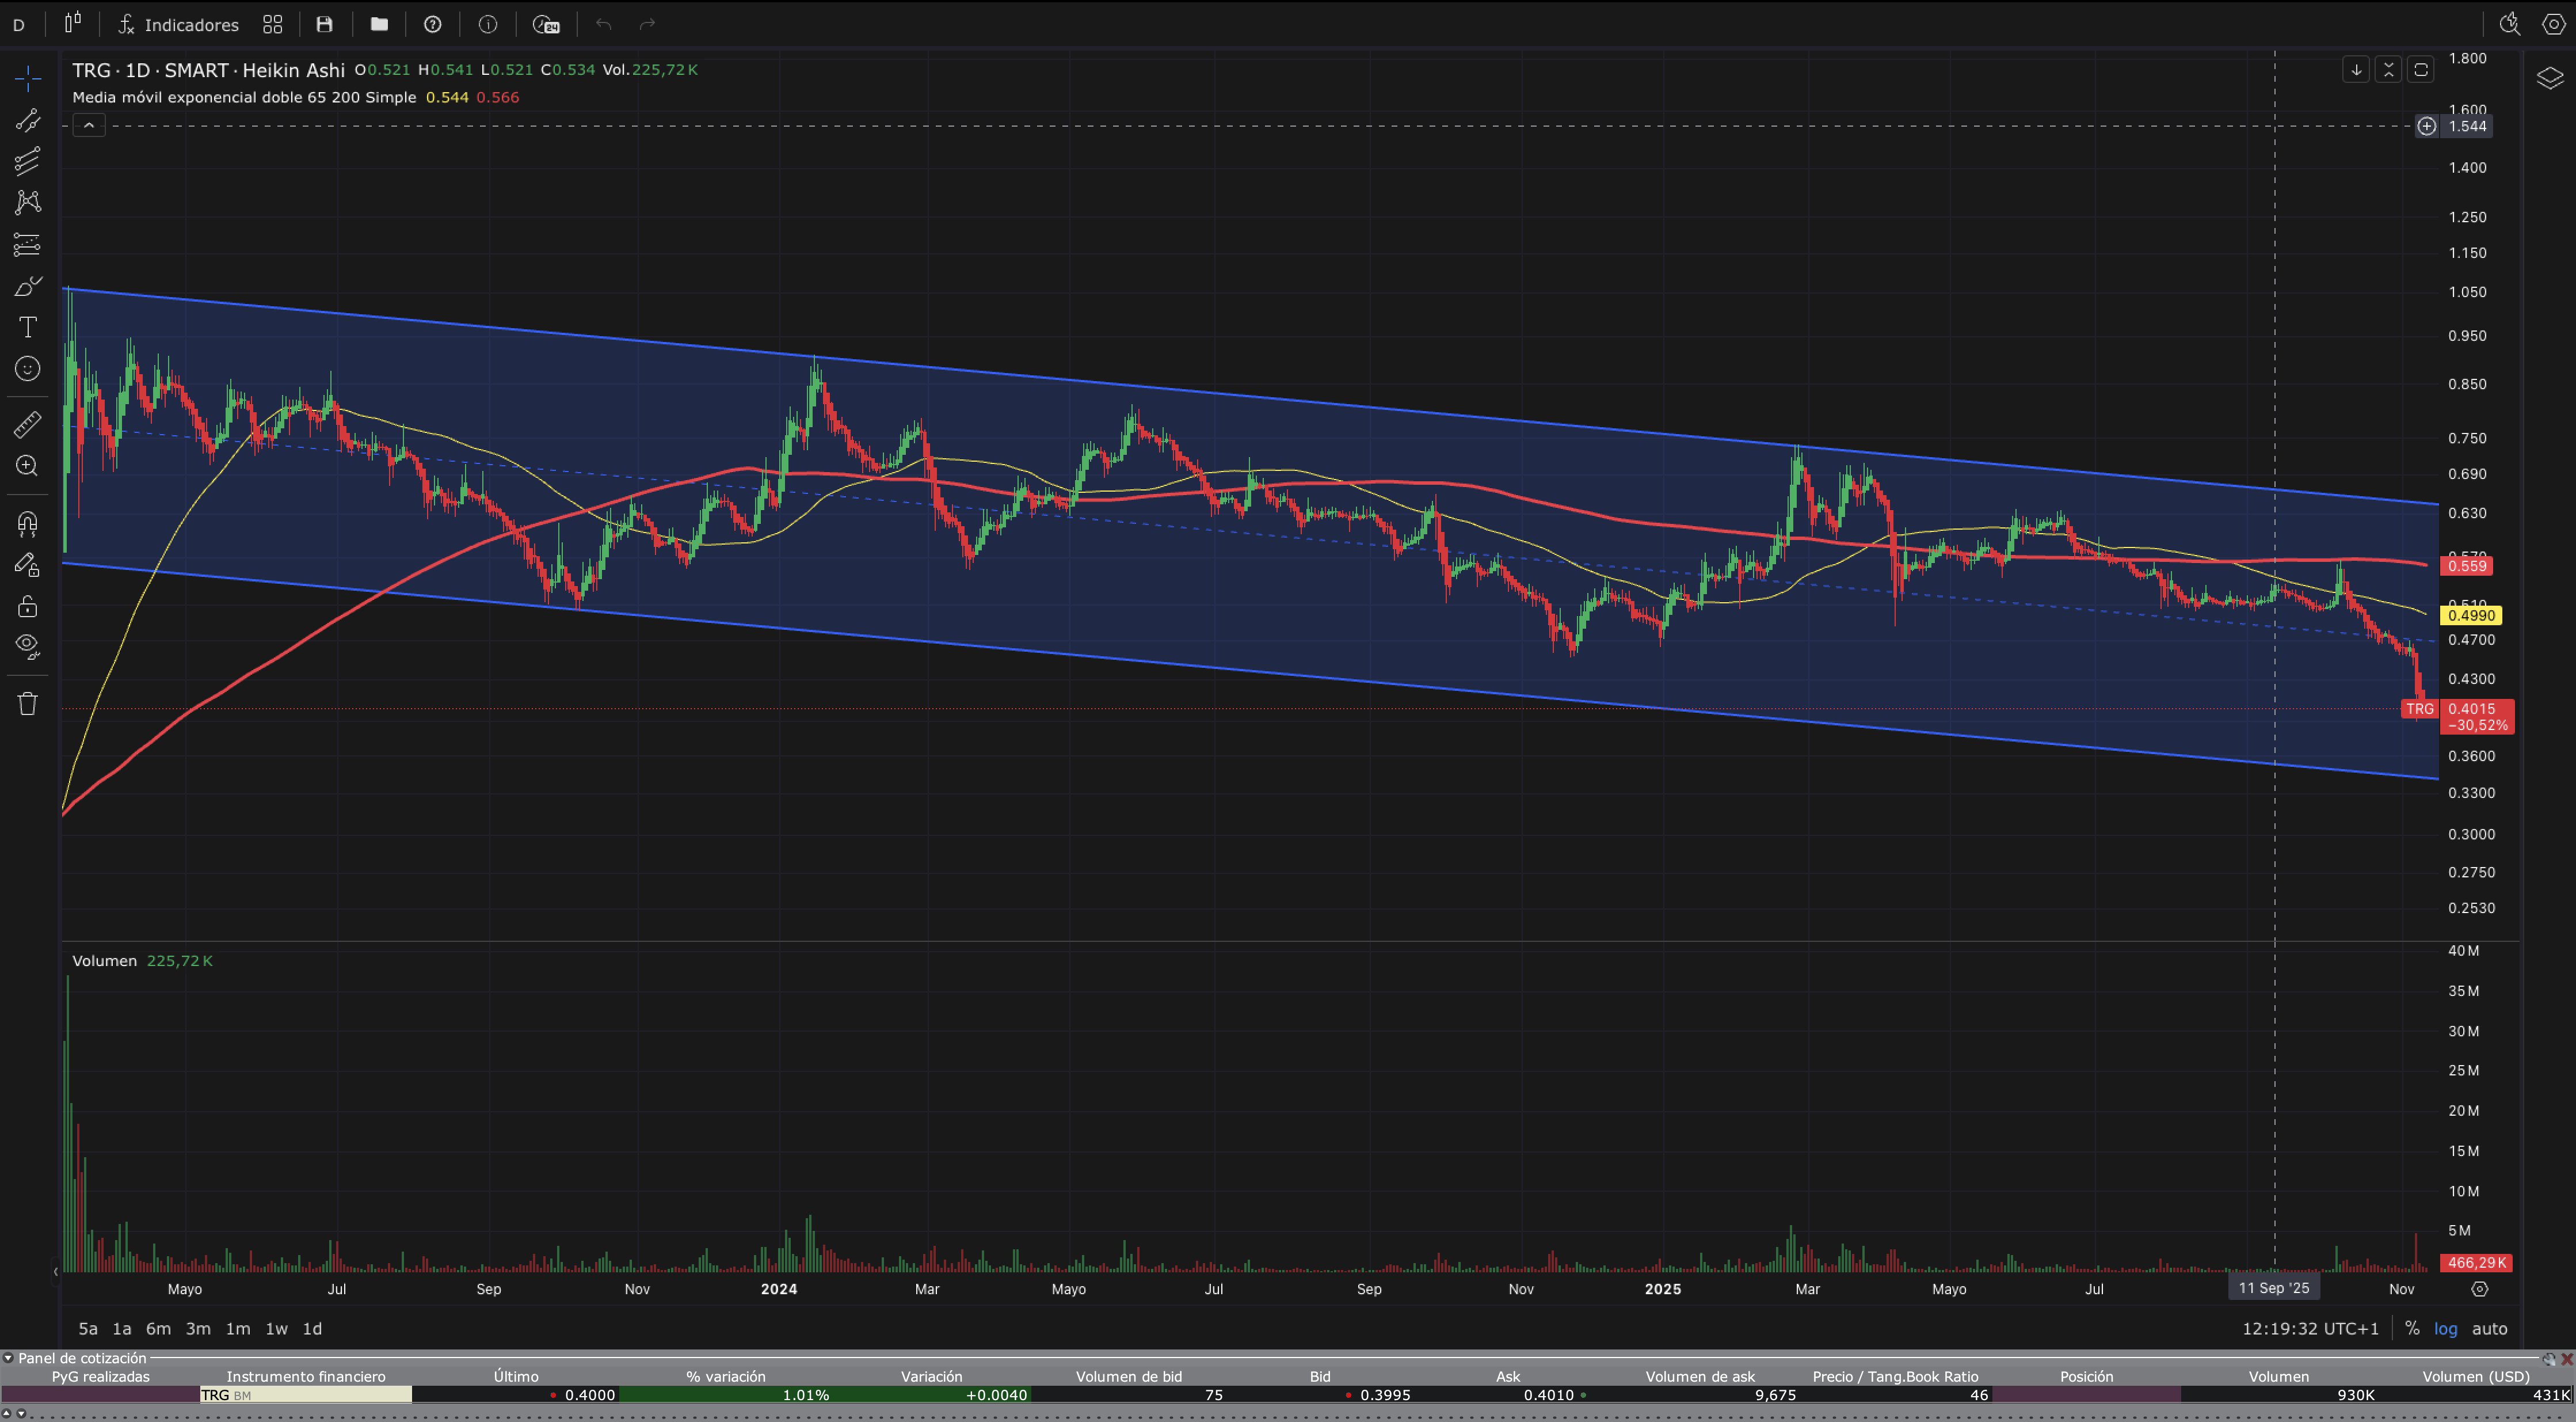
Task: Click the Volumen column header
Action: click(2278, 1376)
